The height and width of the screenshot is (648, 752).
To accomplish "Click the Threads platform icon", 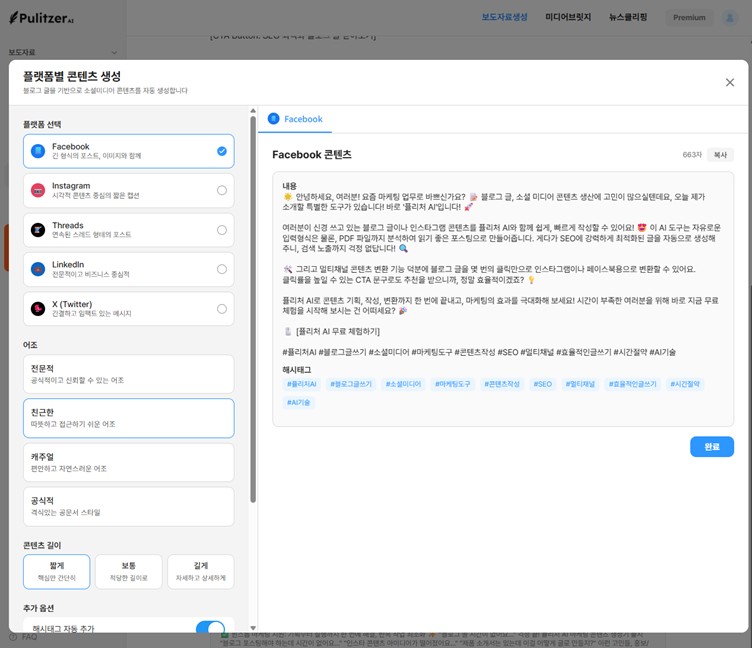I will click(x=38, y=230).
